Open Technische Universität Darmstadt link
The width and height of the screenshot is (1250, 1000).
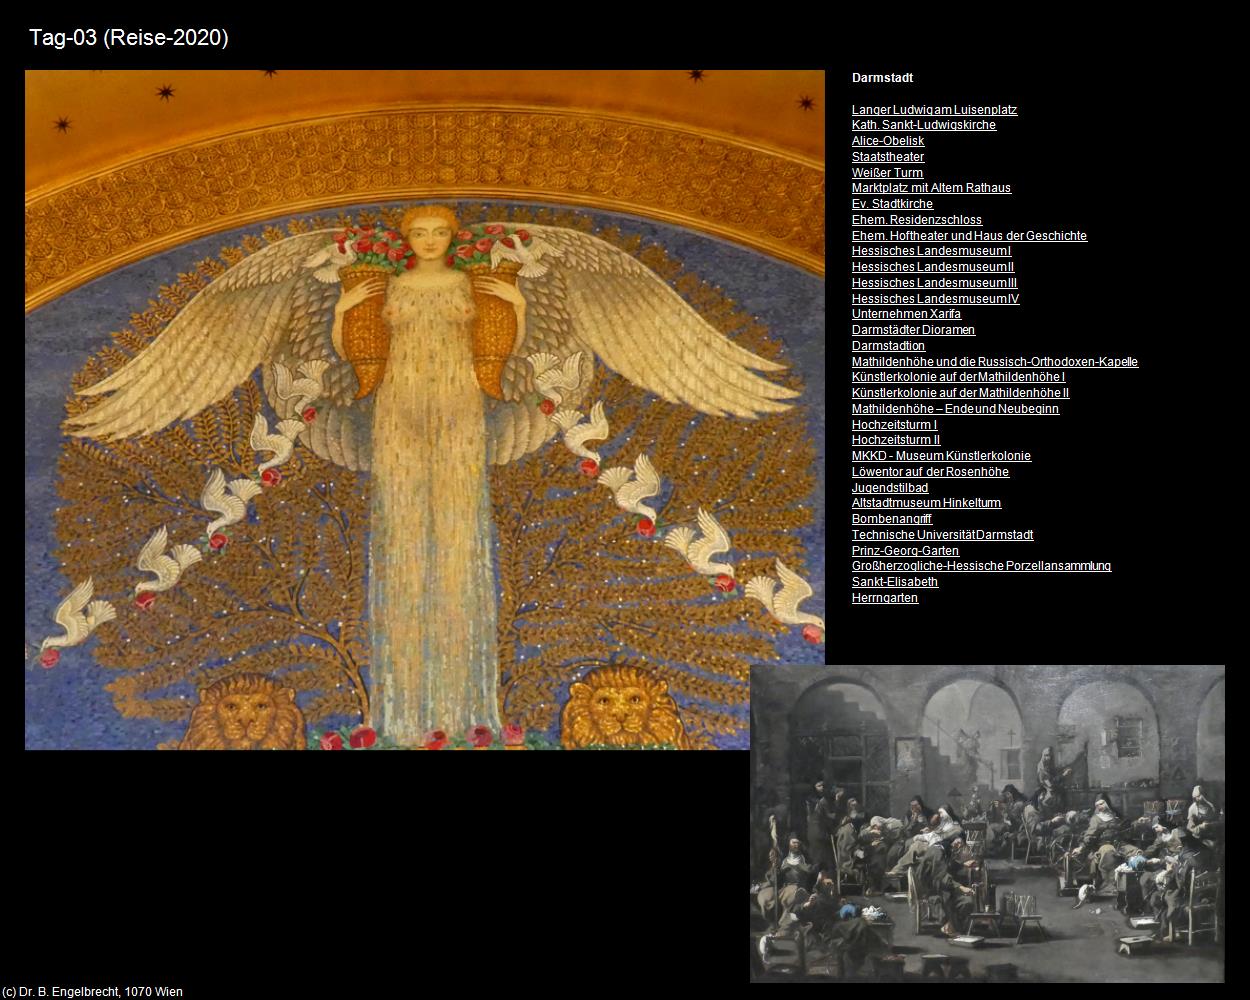pyautogui.click(x=943, y=535)
